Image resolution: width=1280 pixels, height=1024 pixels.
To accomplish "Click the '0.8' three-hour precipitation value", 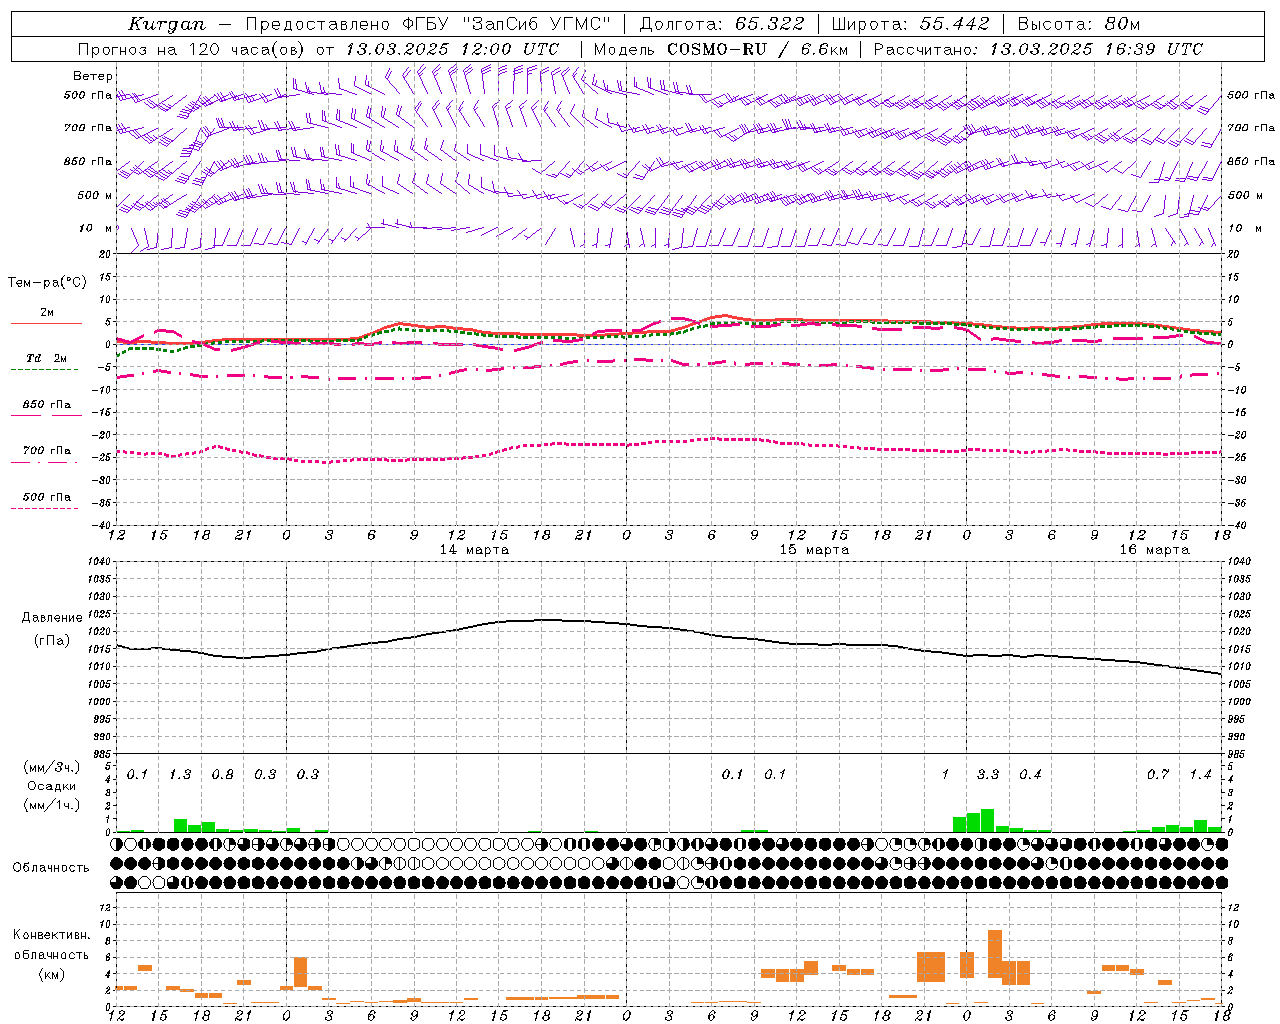I will click(223, 775).
